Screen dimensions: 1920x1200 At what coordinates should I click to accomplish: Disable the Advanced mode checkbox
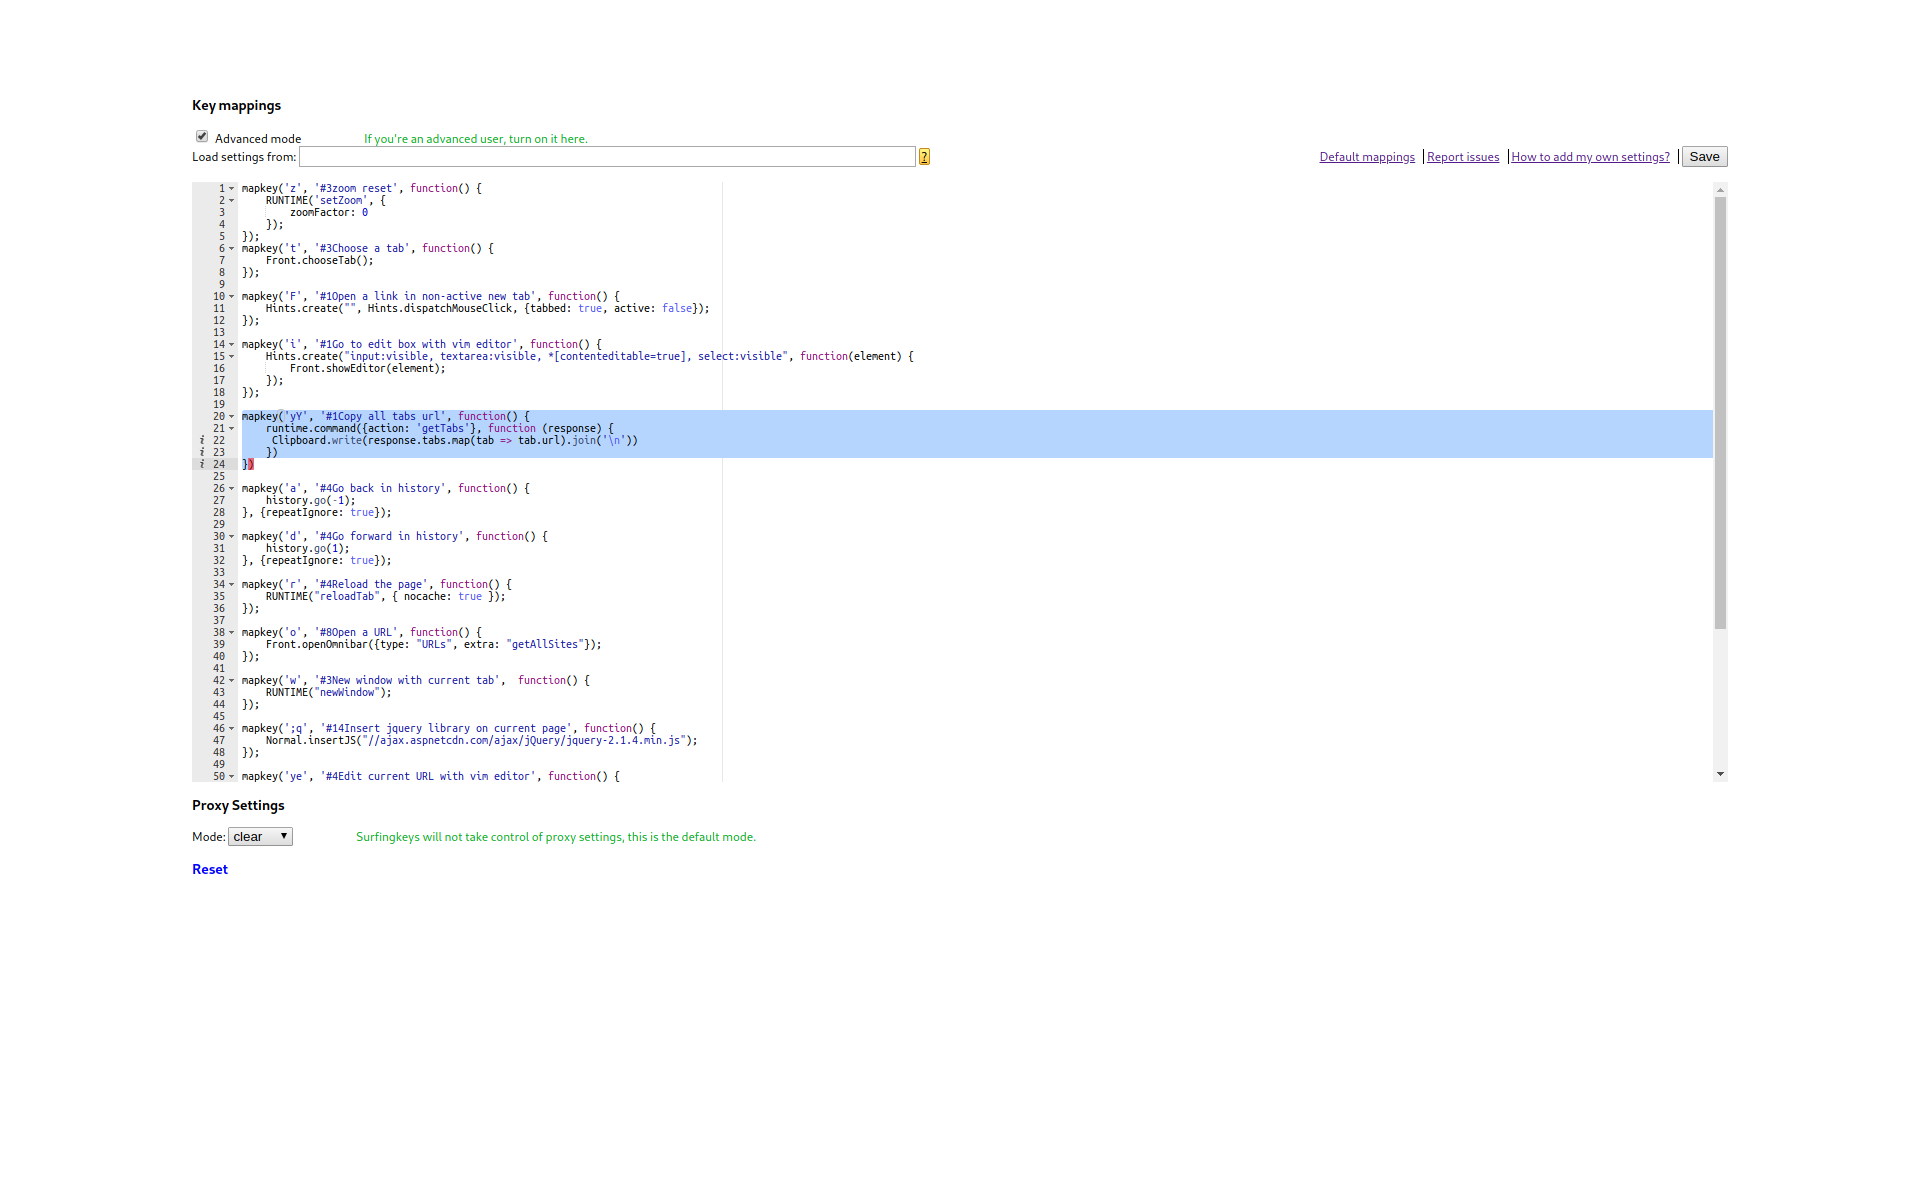click(202, 136)
